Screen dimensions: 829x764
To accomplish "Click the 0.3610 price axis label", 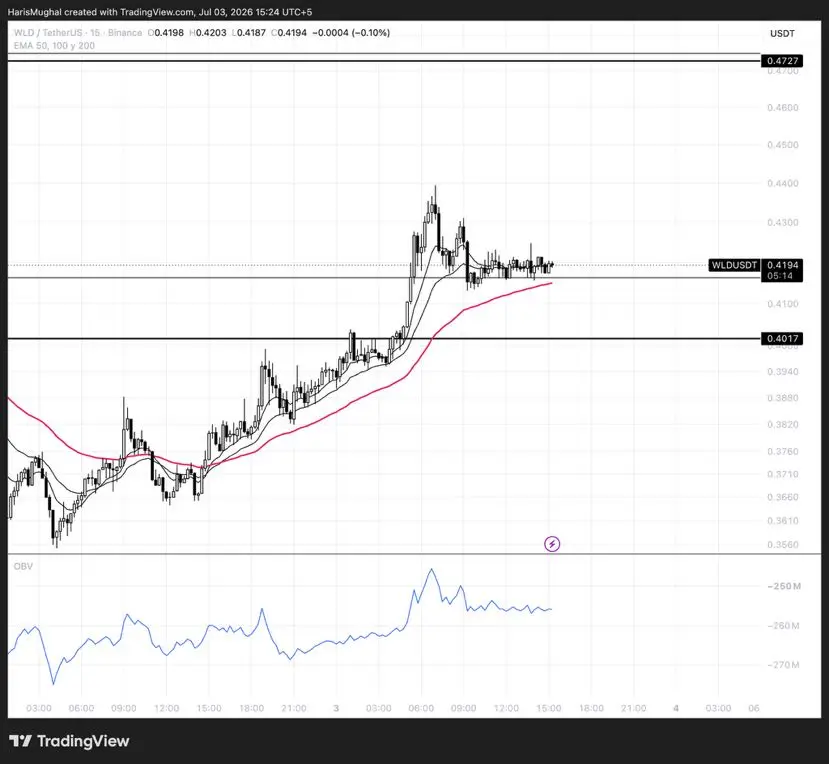I will [x=782, y=521].
